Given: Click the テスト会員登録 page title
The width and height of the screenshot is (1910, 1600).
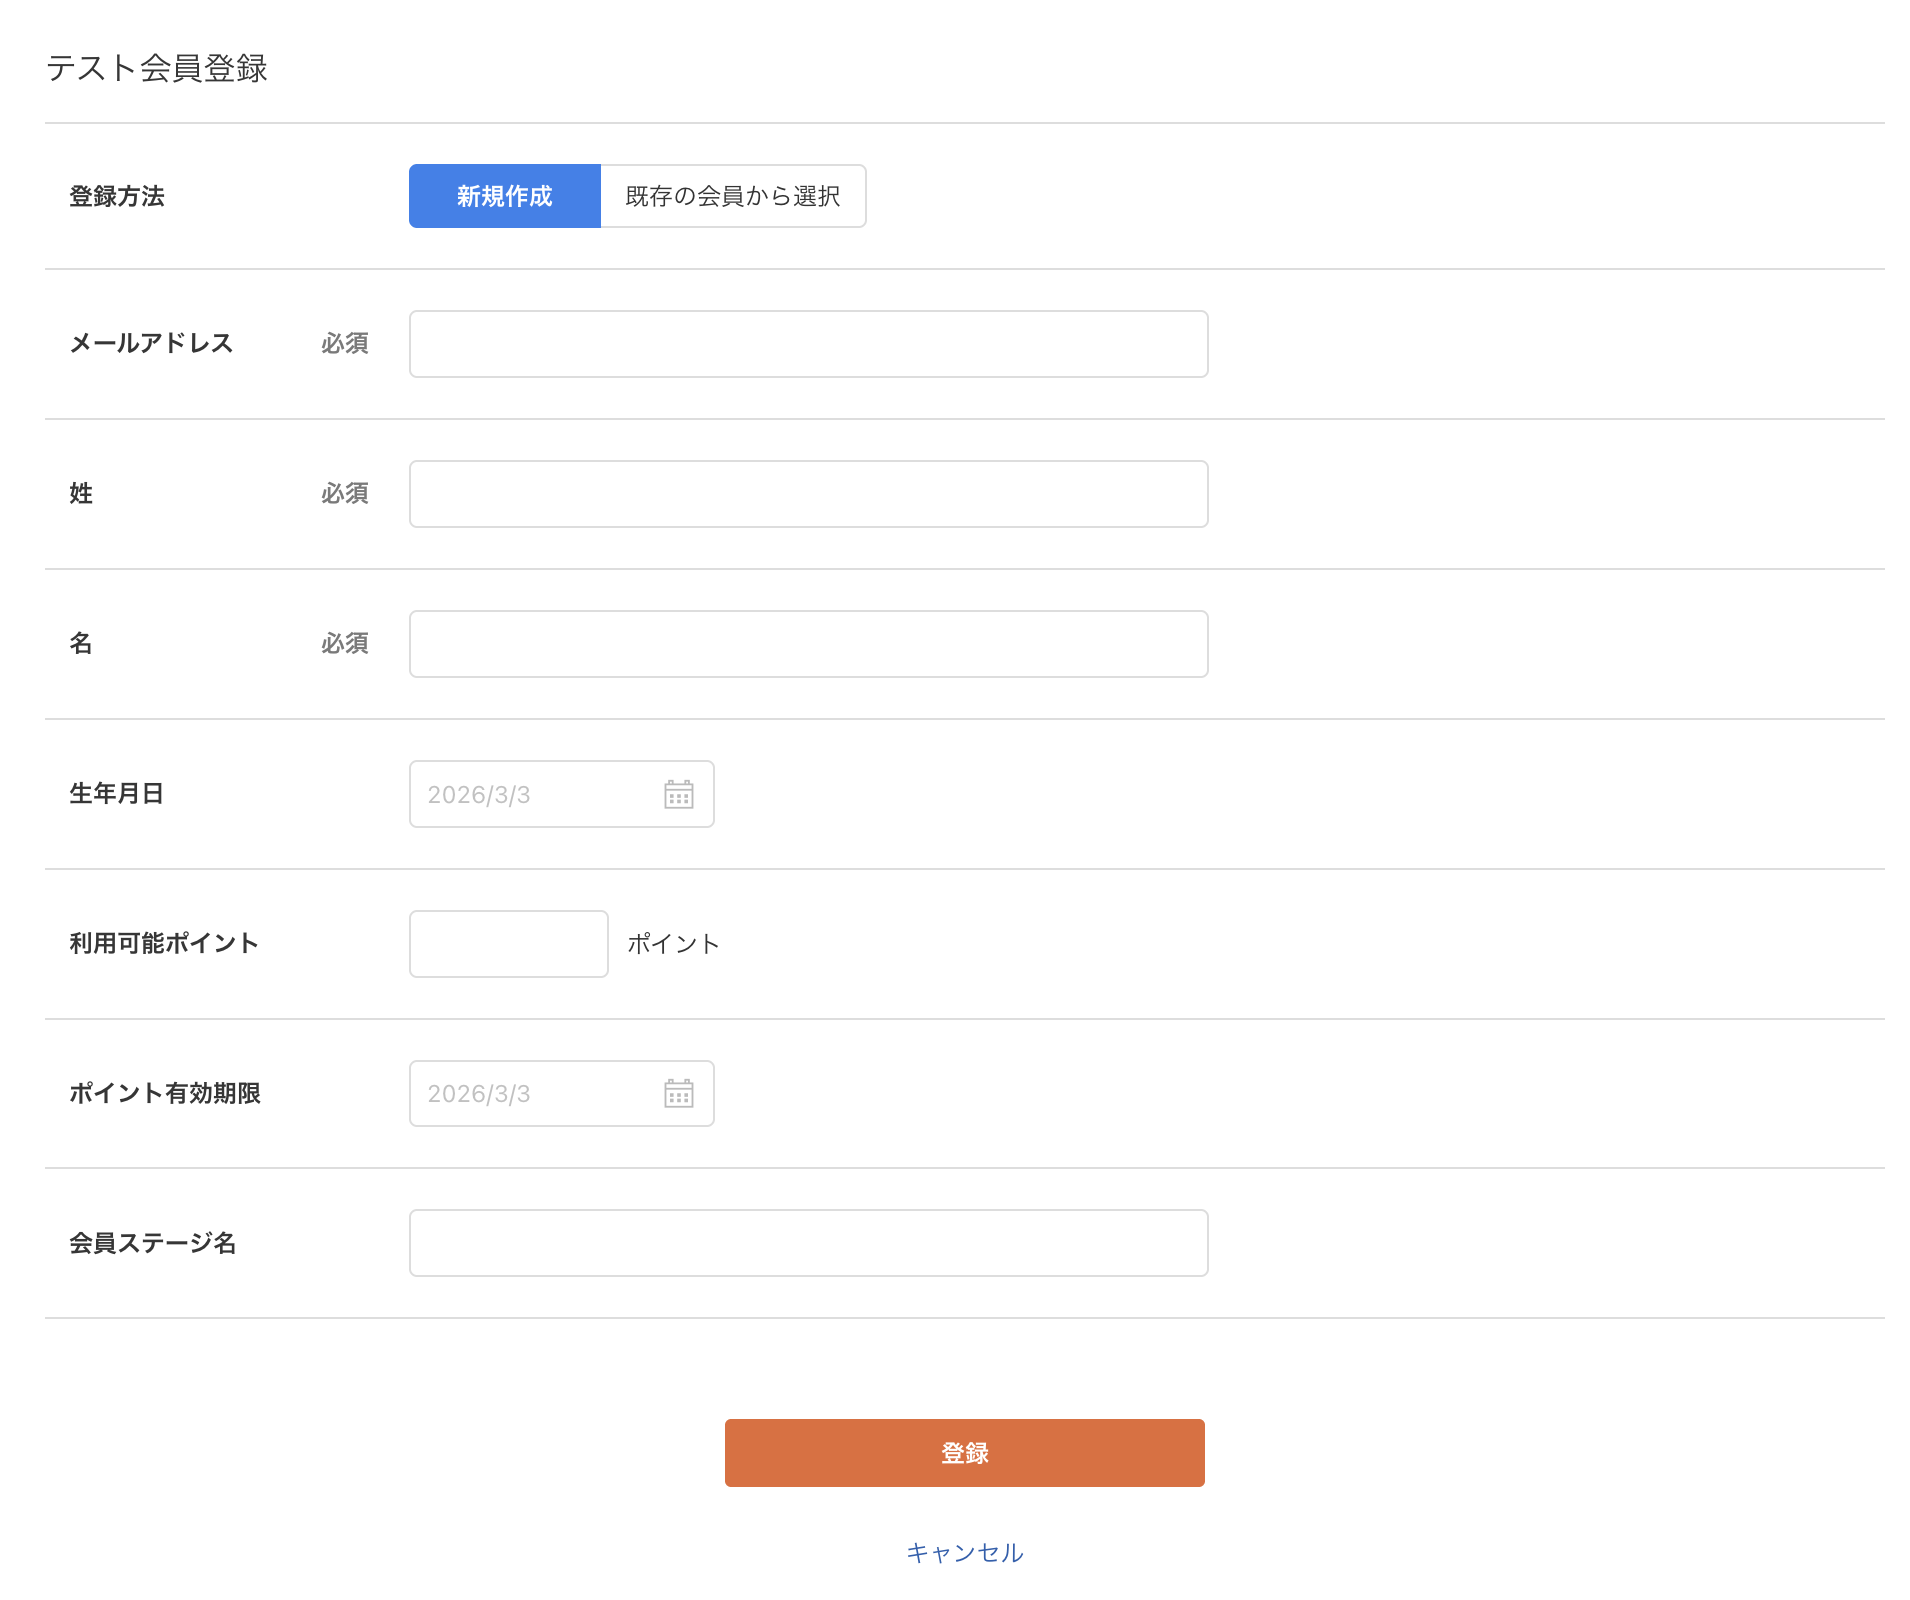Looking at the screenshot, I should (x=156, y=68).
